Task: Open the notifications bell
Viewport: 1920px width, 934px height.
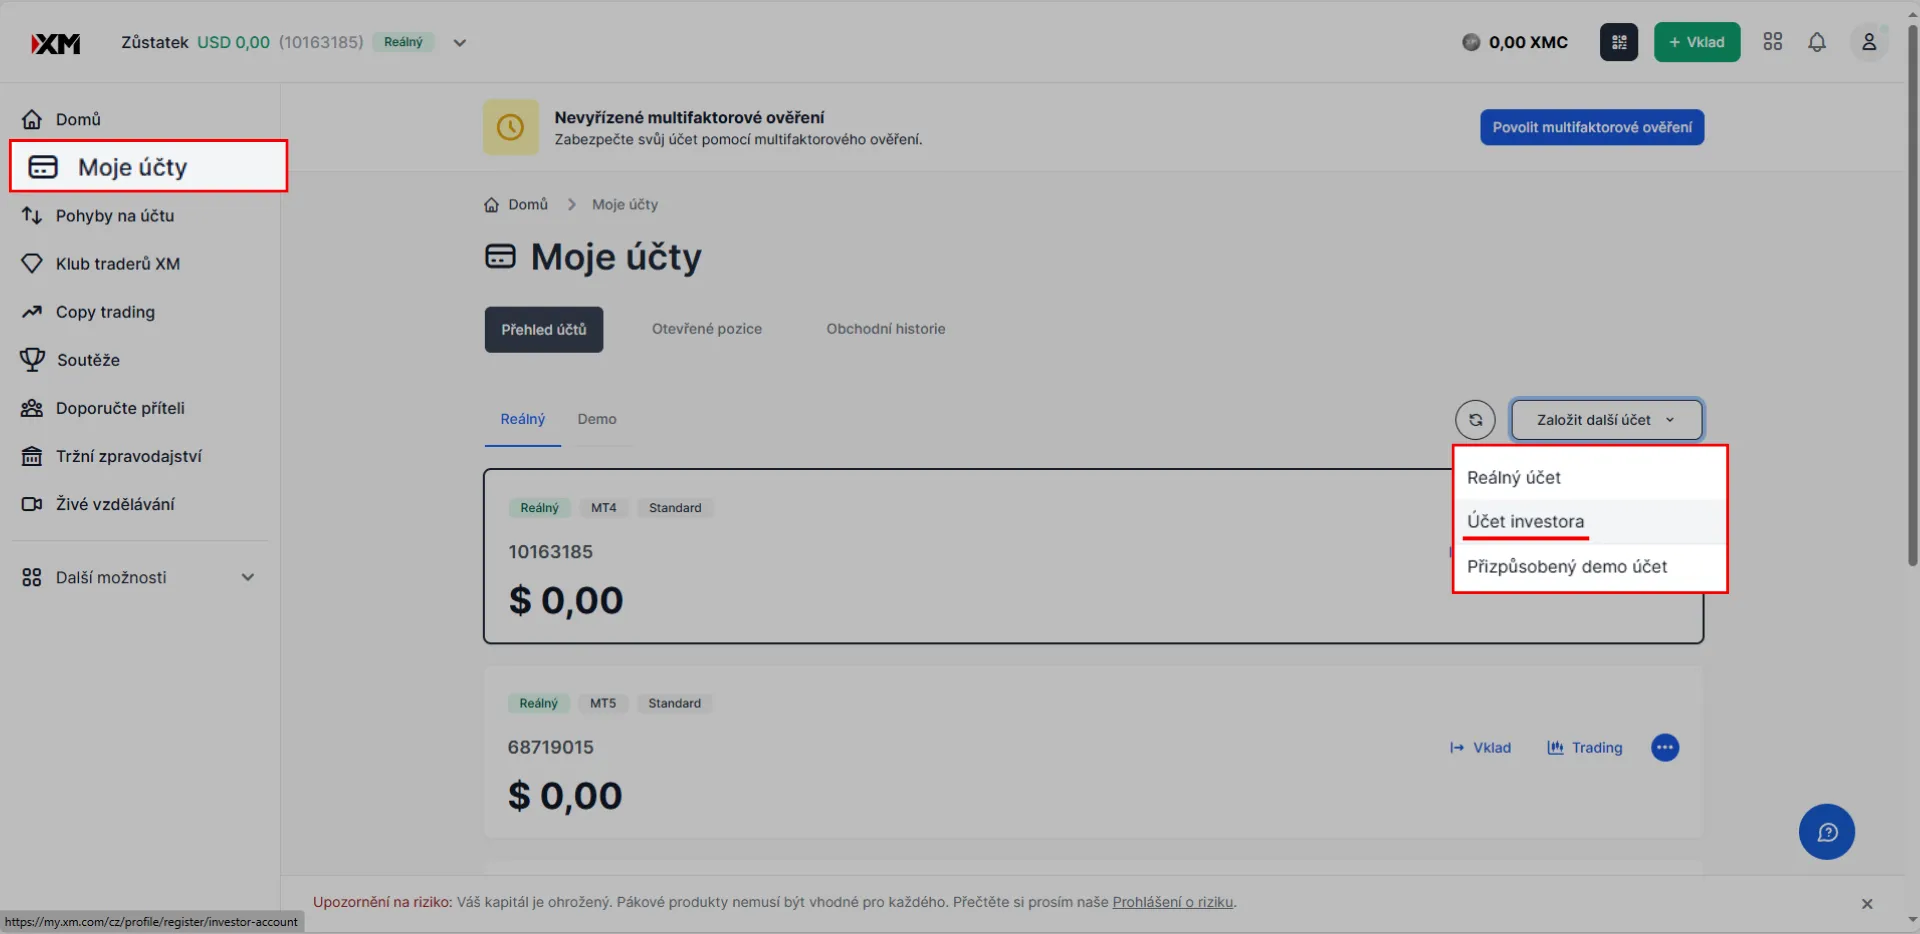Action: [x=1817, y=42]
